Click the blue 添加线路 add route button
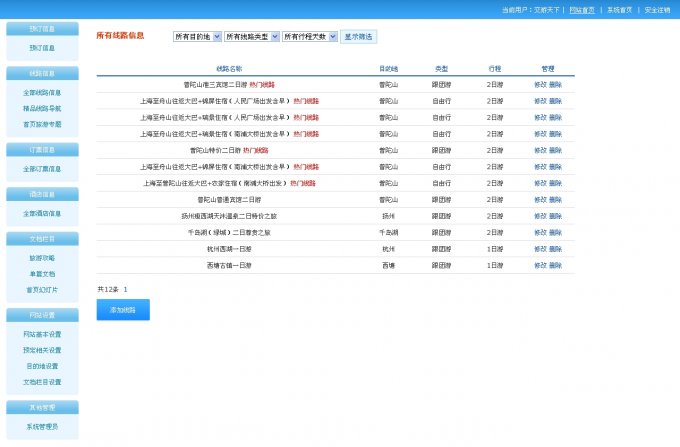Image resolution: width=680 pixels, height=447 pixels. [123, 310]
